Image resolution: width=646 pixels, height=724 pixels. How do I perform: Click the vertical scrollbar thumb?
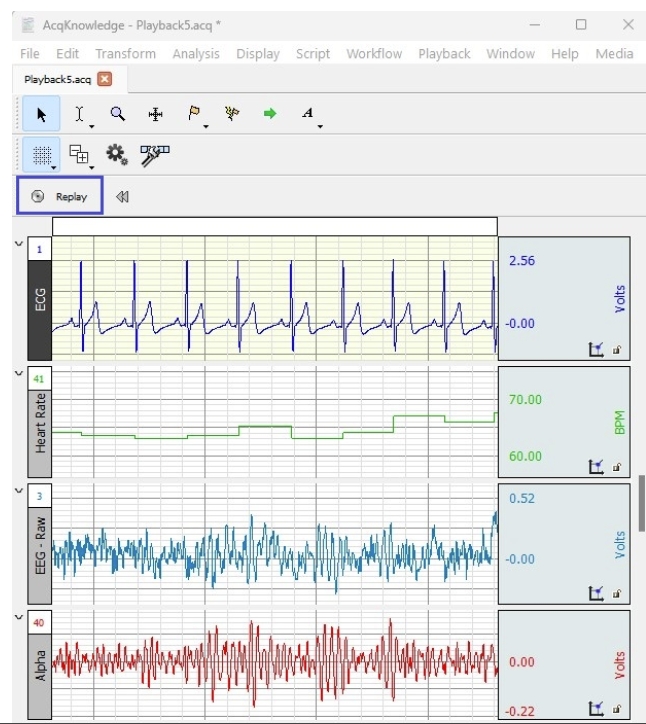pos(641,503)
